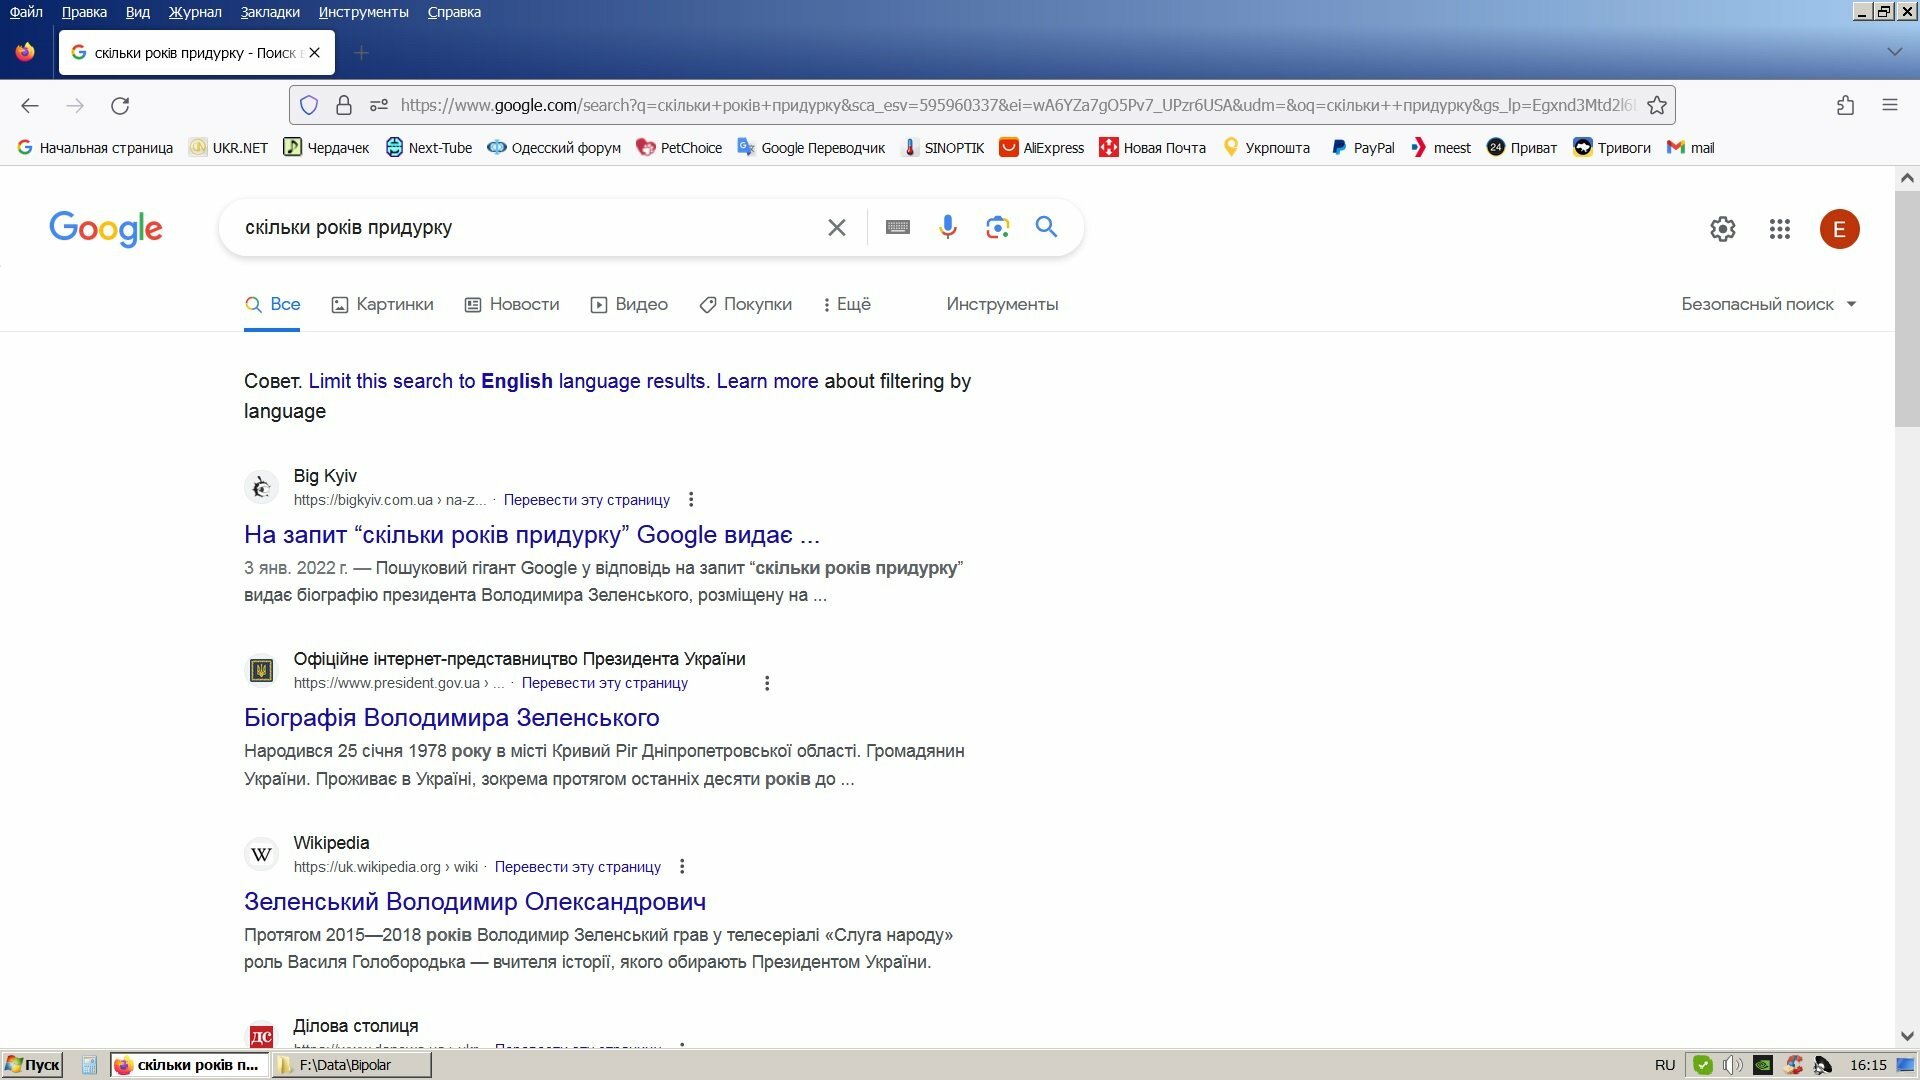
Task: Open the Справка menu
Action: (454, 12)
